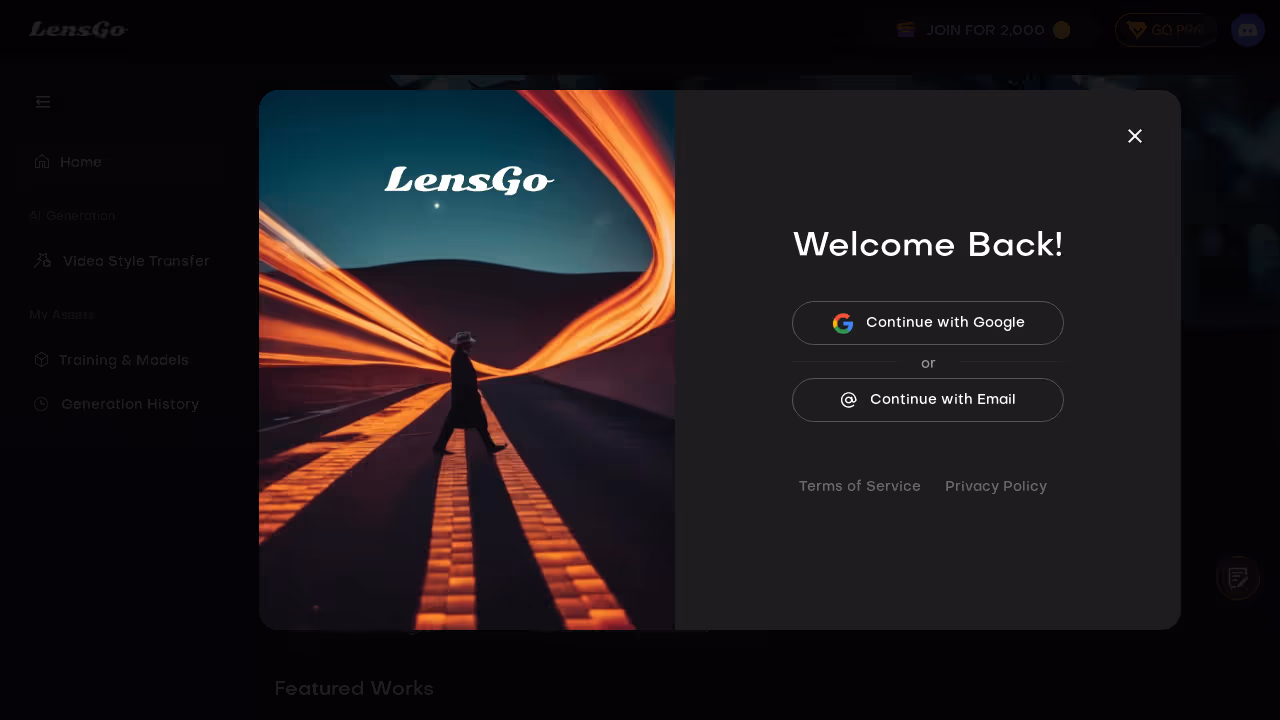The image size is (1280, 720).
Task: Close the Welcome Back dialog
Action: click(1135, 136)
